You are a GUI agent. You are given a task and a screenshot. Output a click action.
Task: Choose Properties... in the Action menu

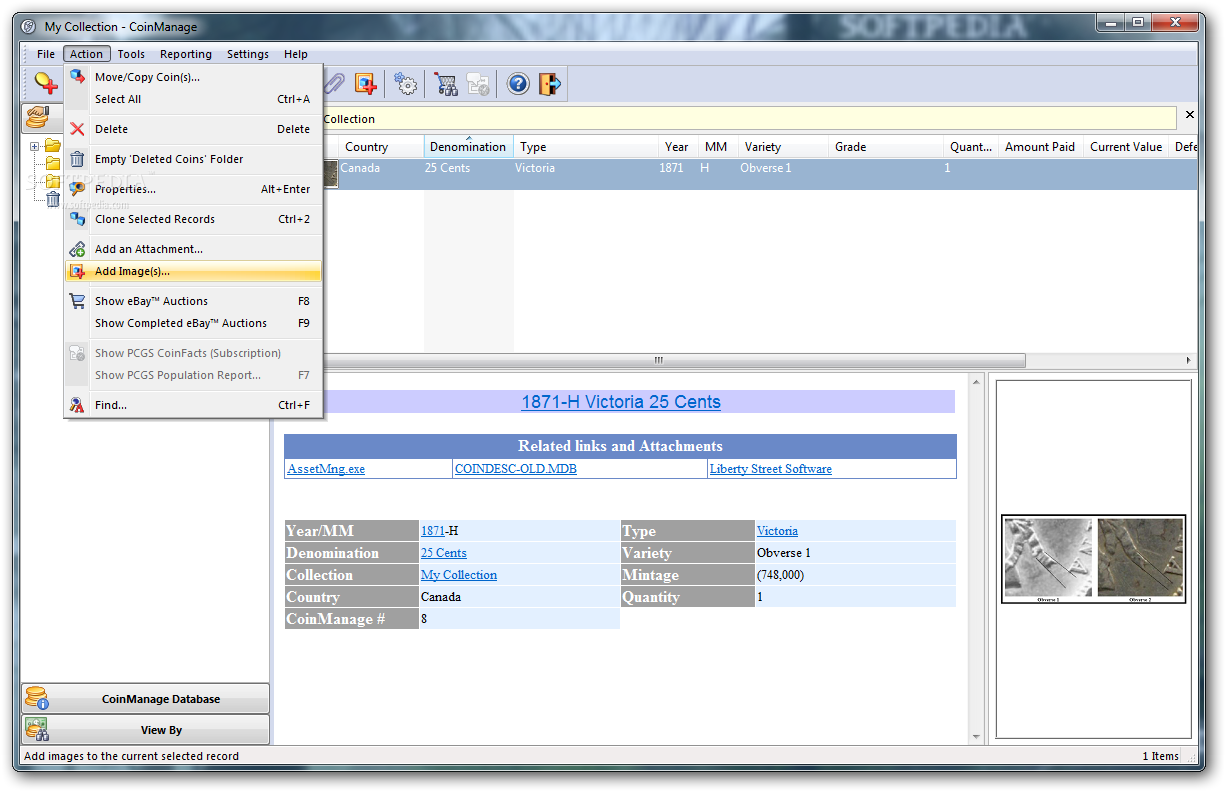coord(193,189)
